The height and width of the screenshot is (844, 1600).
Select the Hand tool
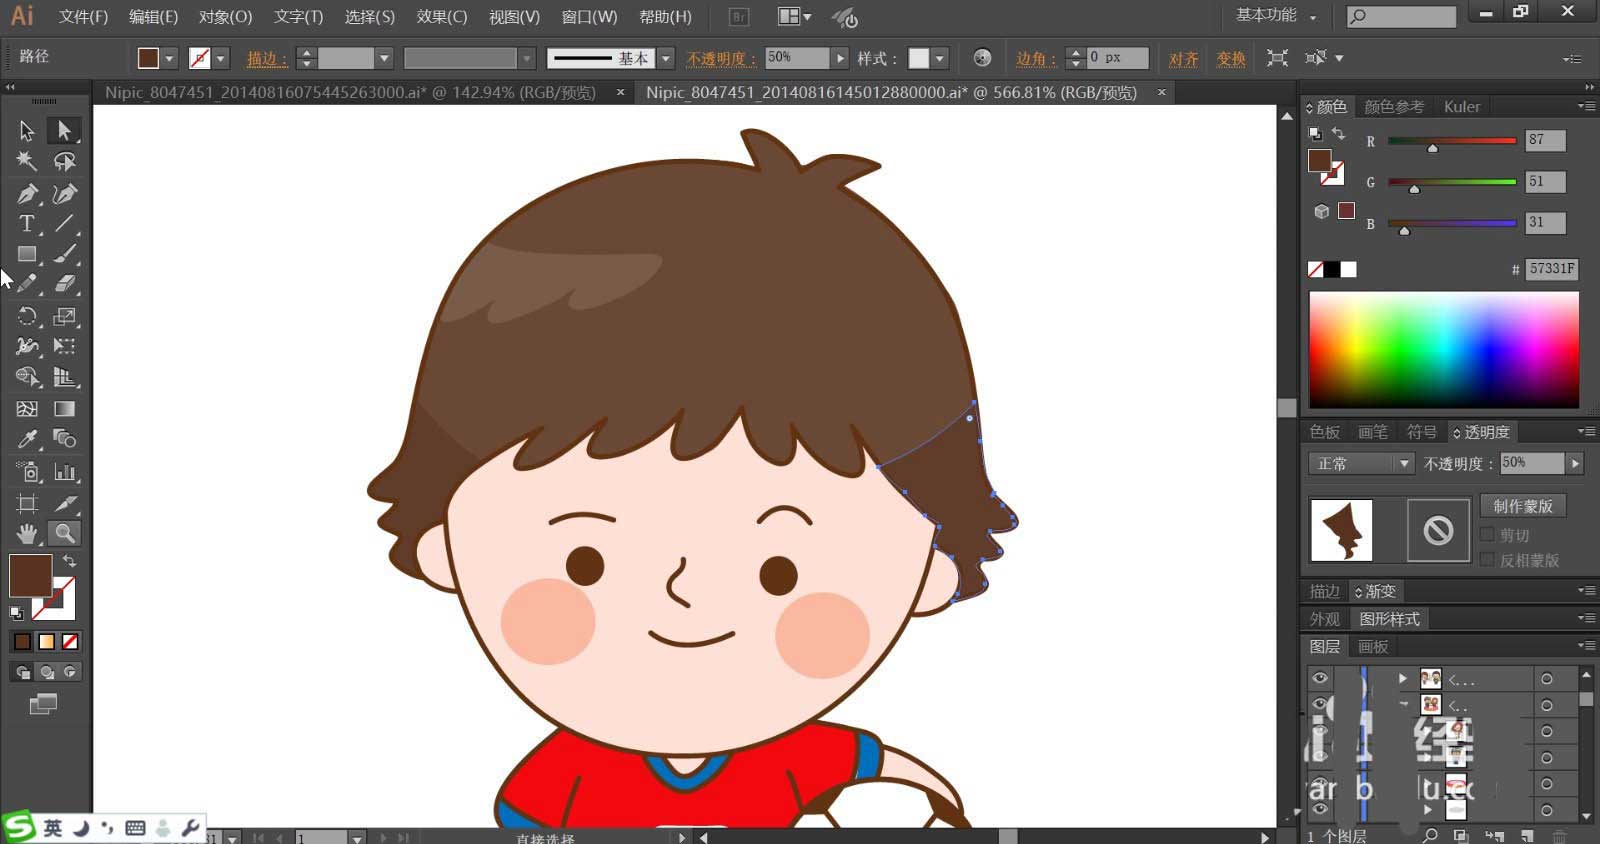click(x=27, y=533)
